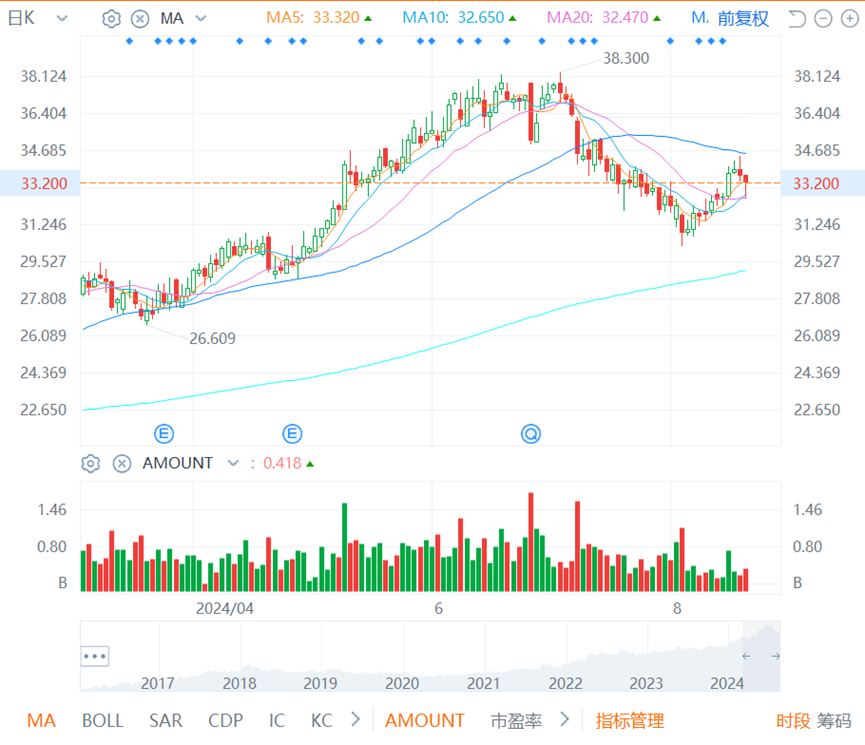Viewport: 865px width, 745px height.
Task: Click the 38.300 high price label
Action: (x=626, y=58)
